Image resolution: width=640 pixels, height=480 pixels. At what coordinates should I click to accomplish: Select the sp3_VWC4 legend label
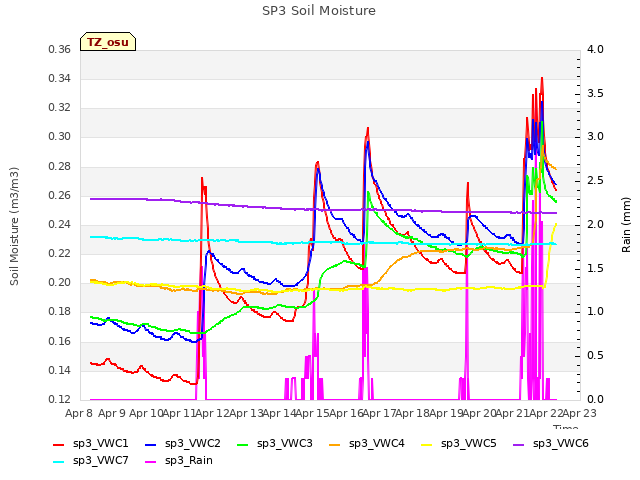(x=377, y=444)
